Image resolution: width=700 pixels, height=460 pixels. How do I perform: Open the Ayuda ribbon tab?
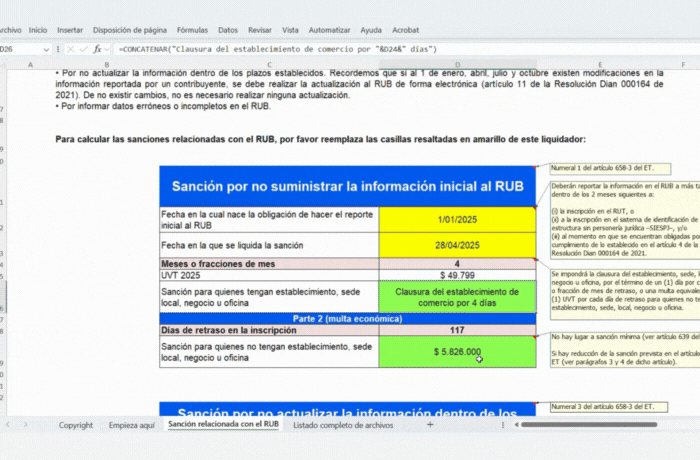[x=371, y=30]
